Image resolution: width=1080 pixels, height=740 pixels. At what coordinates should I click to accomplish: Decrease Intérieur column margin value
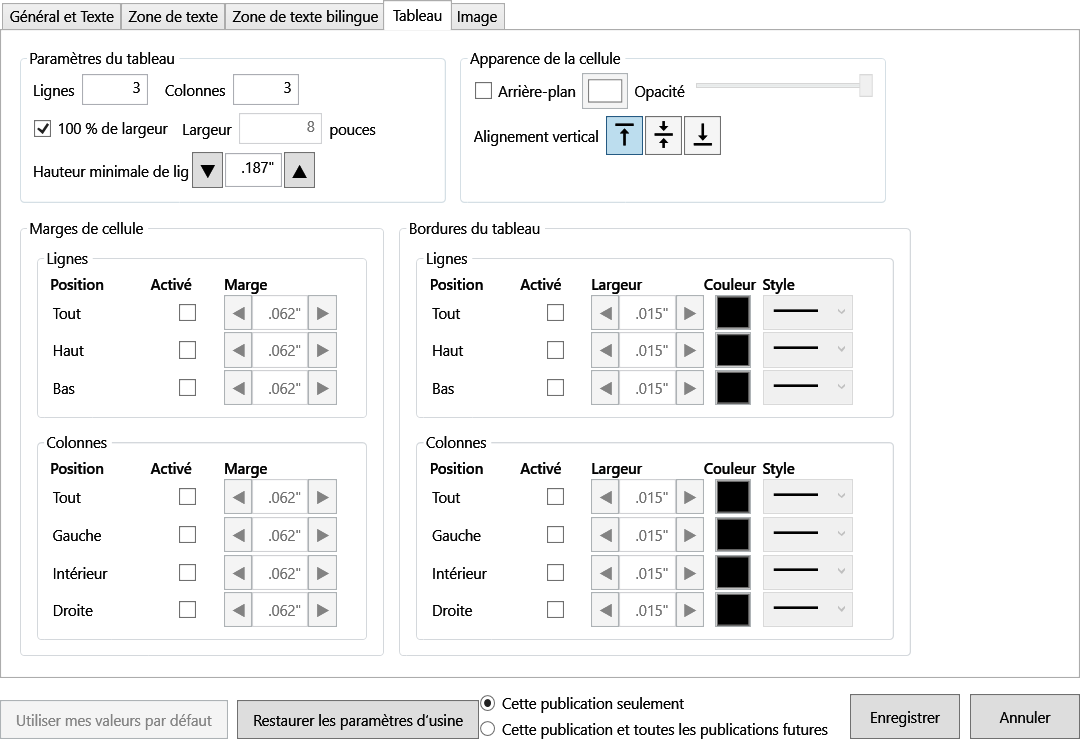[238, 573]
